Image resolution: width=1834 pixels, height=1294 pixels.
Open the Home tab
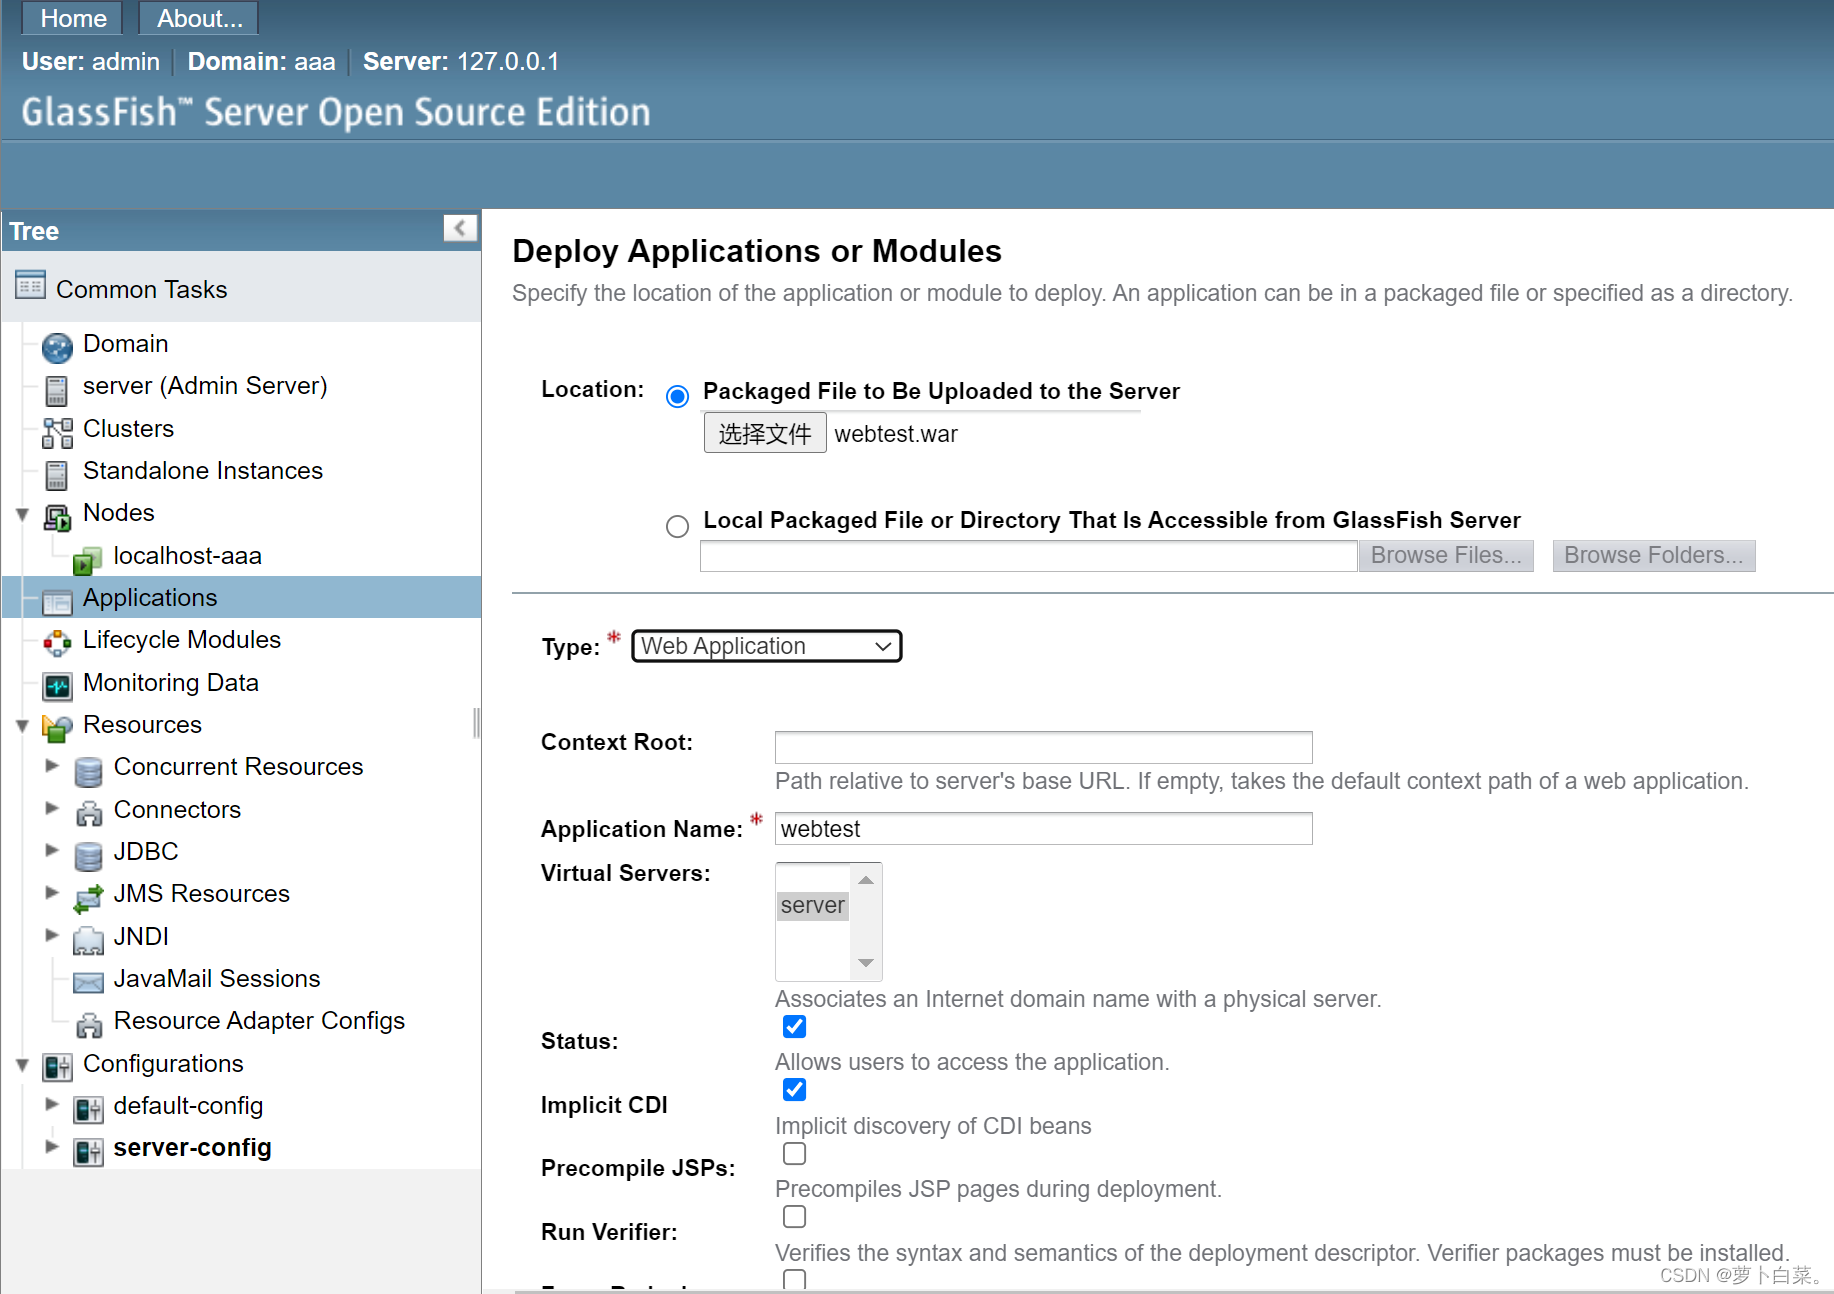[x=73, y=18]
